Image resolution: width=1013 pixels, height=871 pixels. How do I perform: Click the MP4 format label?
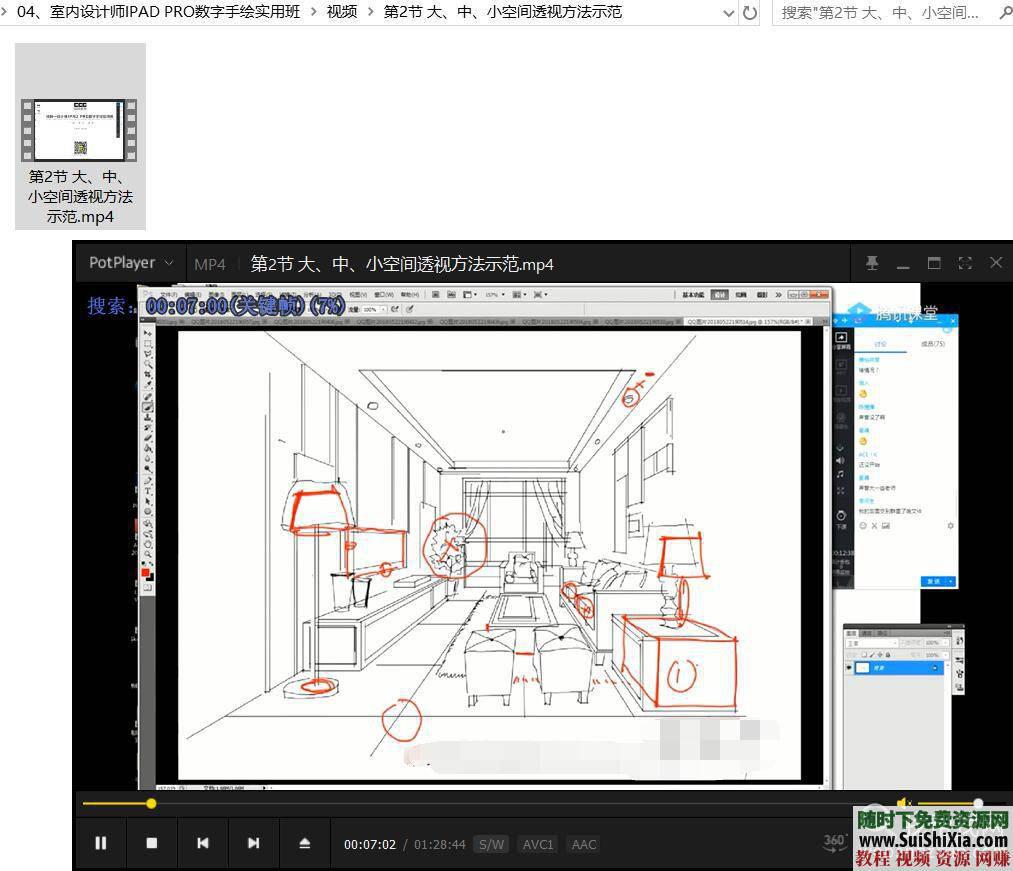(209, 264)
